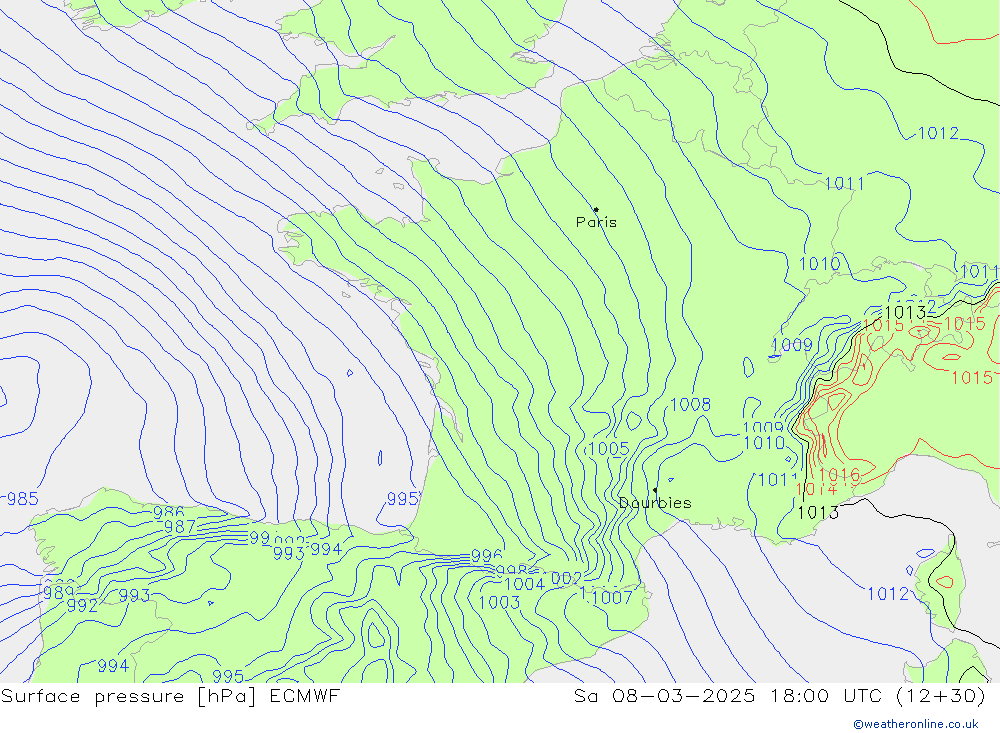Click the 996 pressure label
The height and width of the screenshot is (733, 1000).
point(487,556)
